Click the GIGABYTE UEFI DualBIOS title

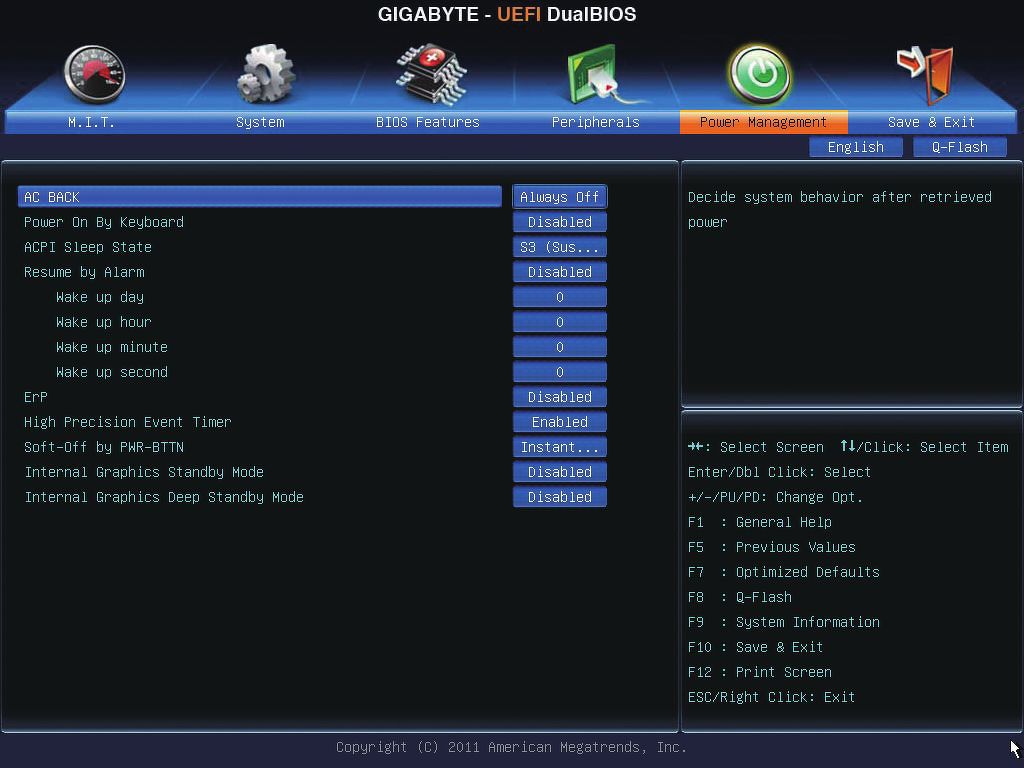(x=507, y=14)
